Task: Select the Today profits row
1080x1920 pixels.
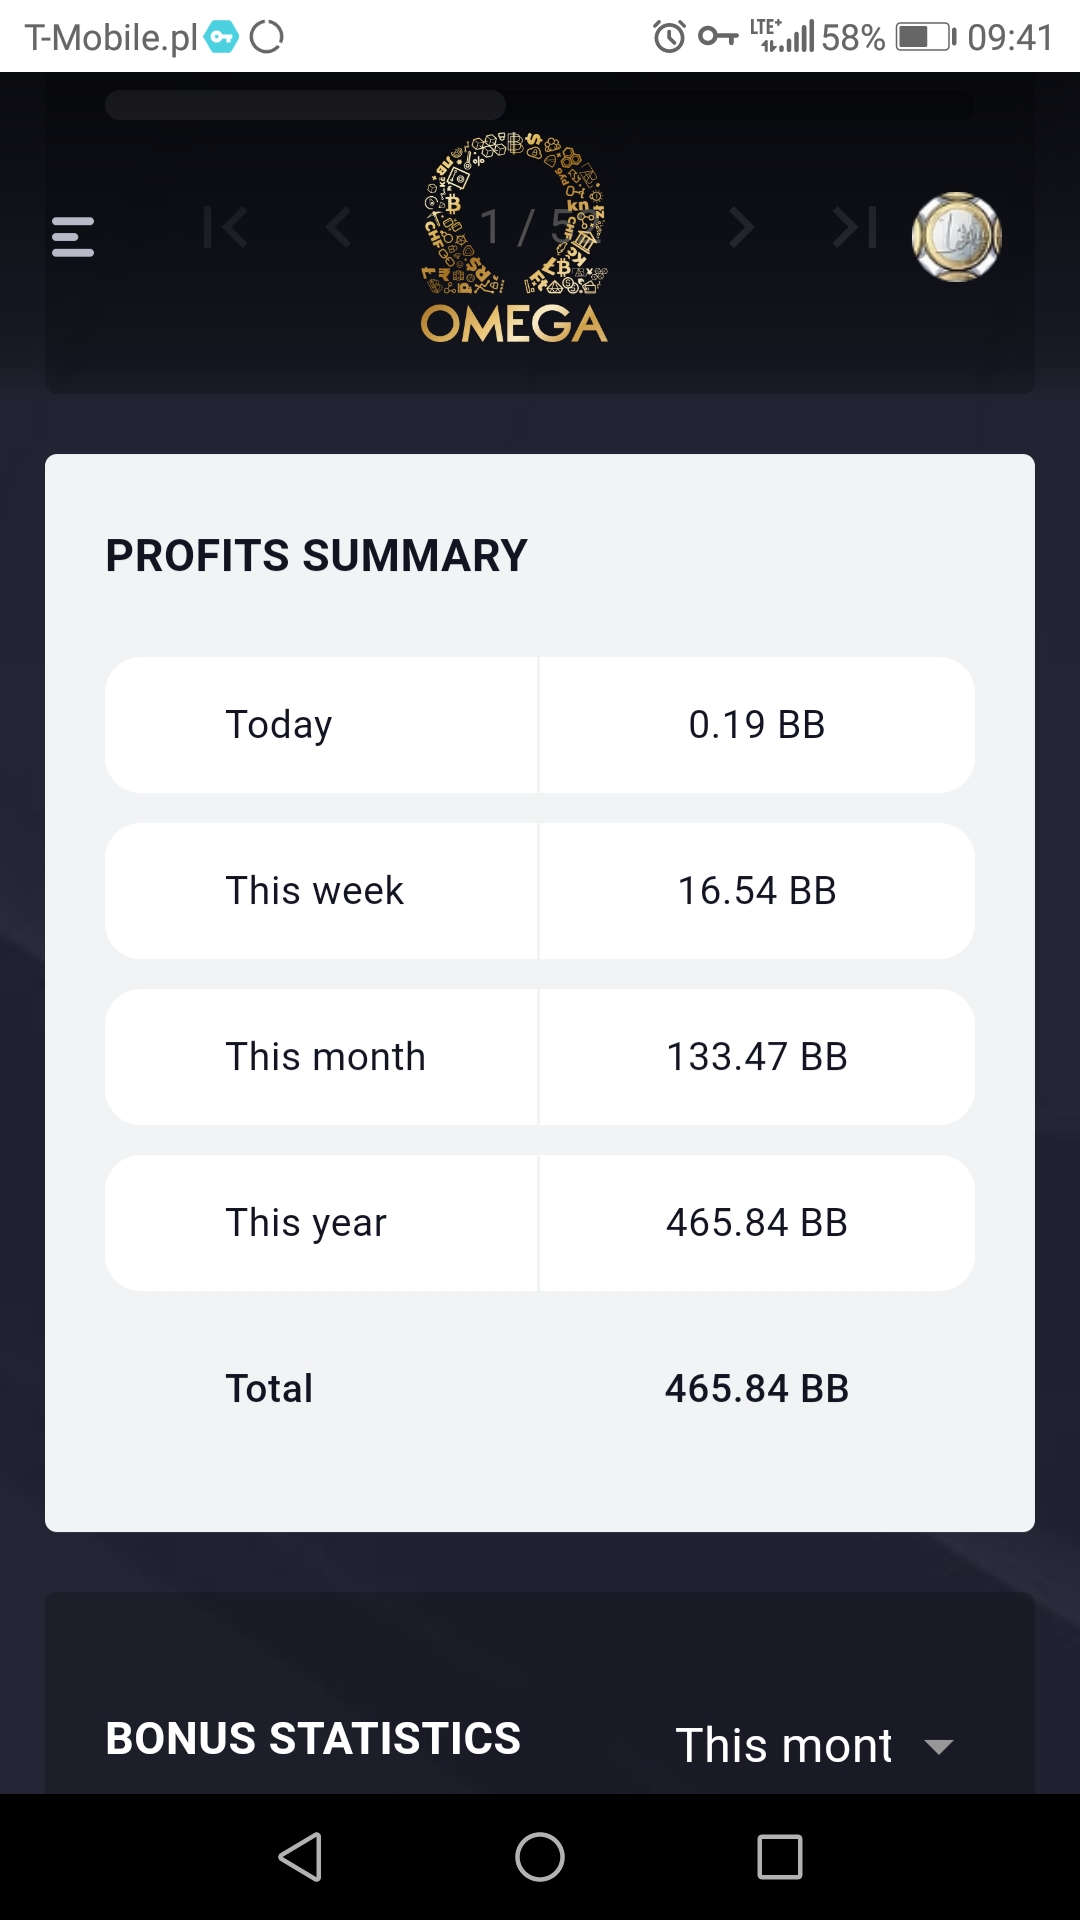Action: [540, 725]
